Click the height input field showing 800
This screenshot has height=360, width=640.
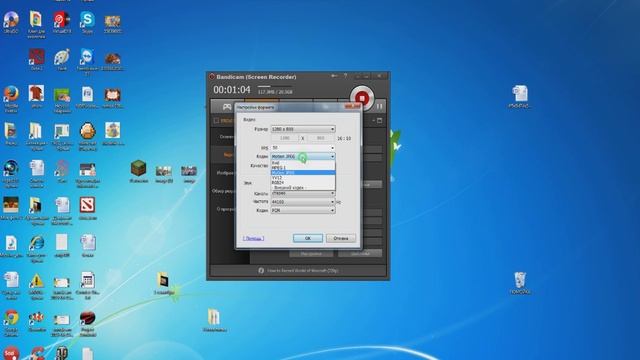pos(320,138)
